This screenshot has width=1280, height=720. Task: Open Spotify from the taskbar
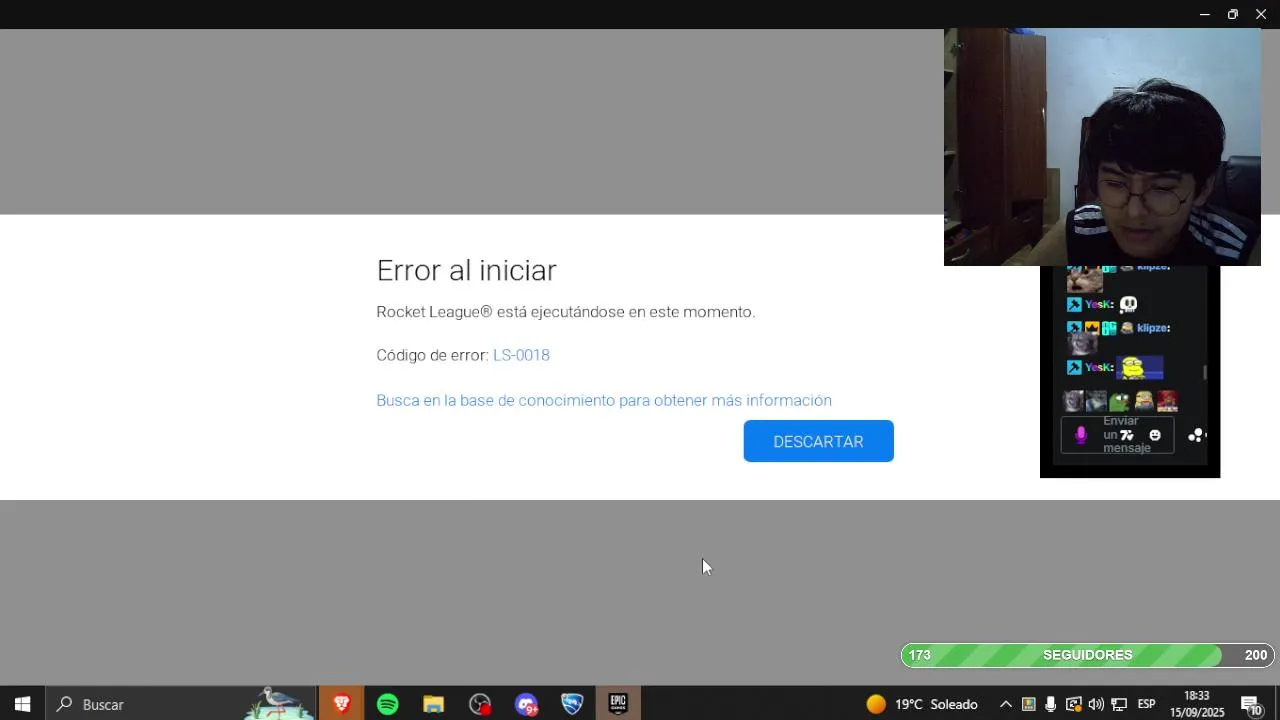(387, 704)
